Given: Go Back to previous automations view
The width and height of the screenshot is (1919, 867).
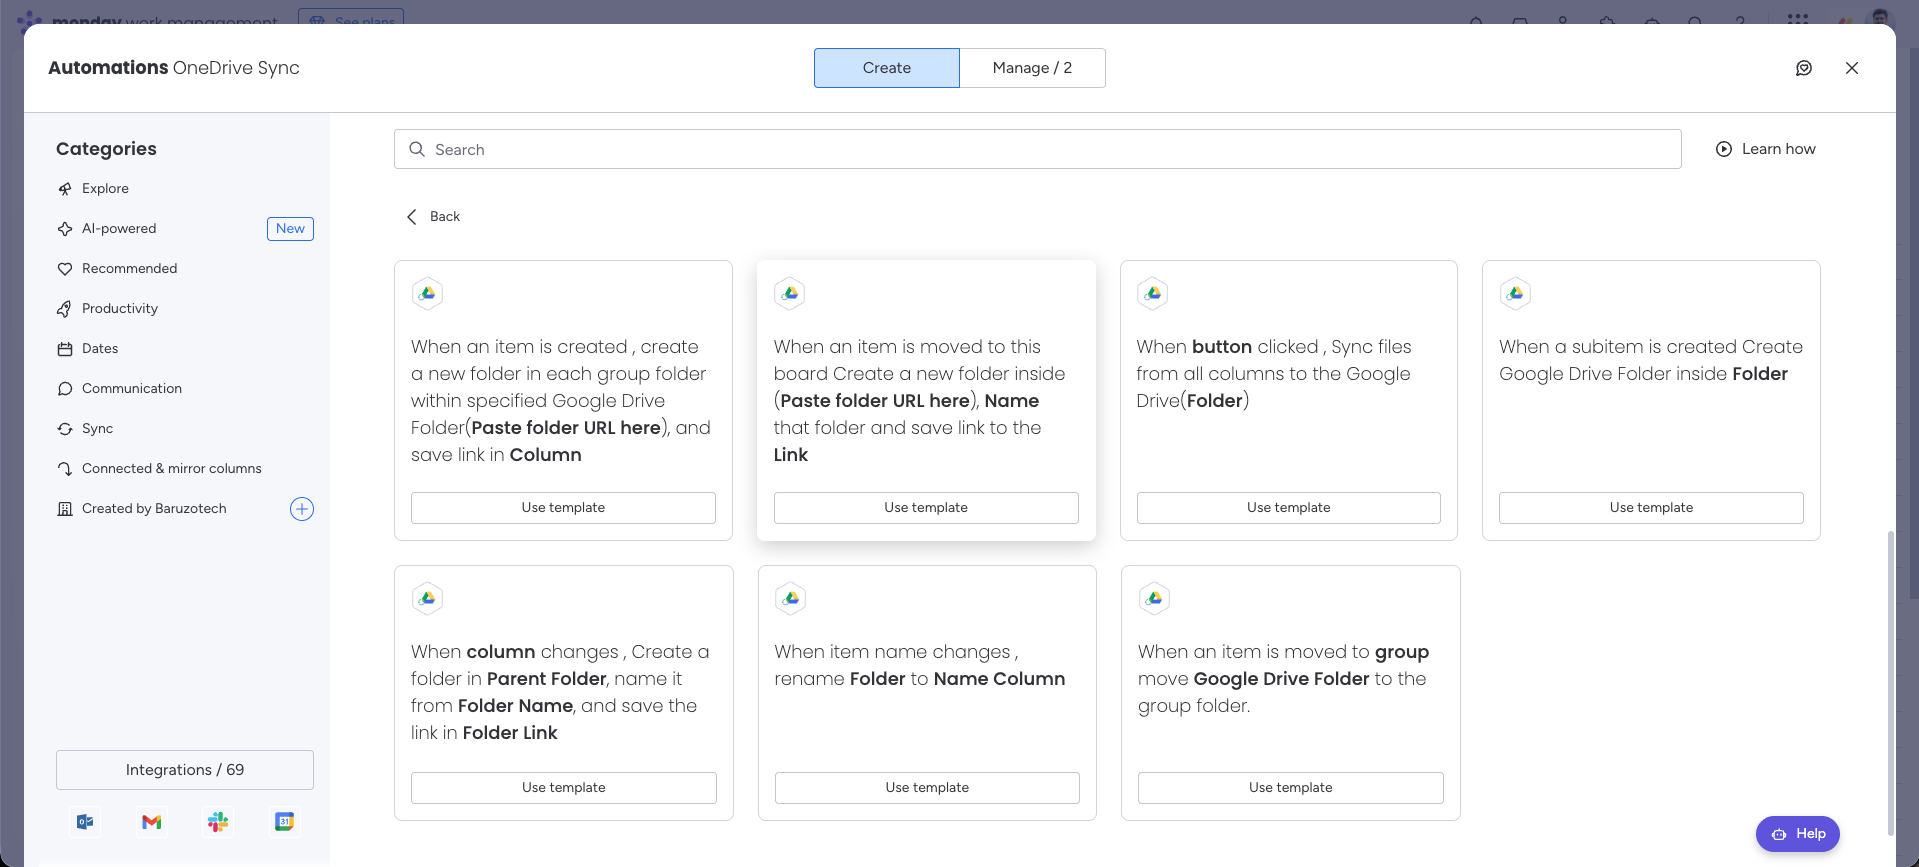Looking at the screenshot, I should click(433, 217).
